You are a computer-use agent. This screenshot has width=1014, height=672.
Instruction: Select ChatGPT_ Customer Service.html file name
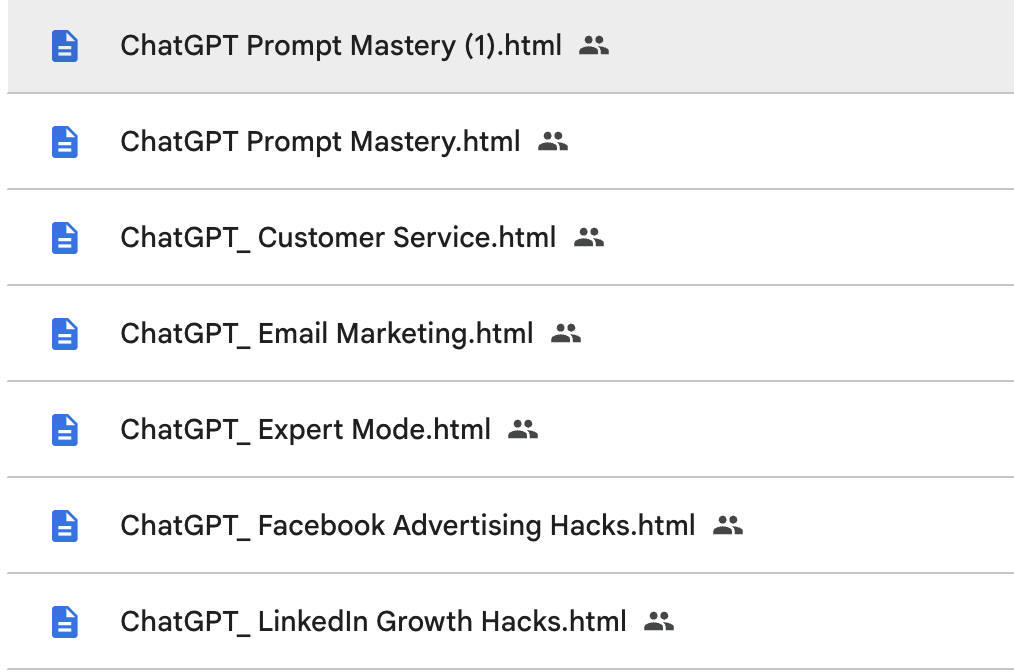click(x=338, y=238)
